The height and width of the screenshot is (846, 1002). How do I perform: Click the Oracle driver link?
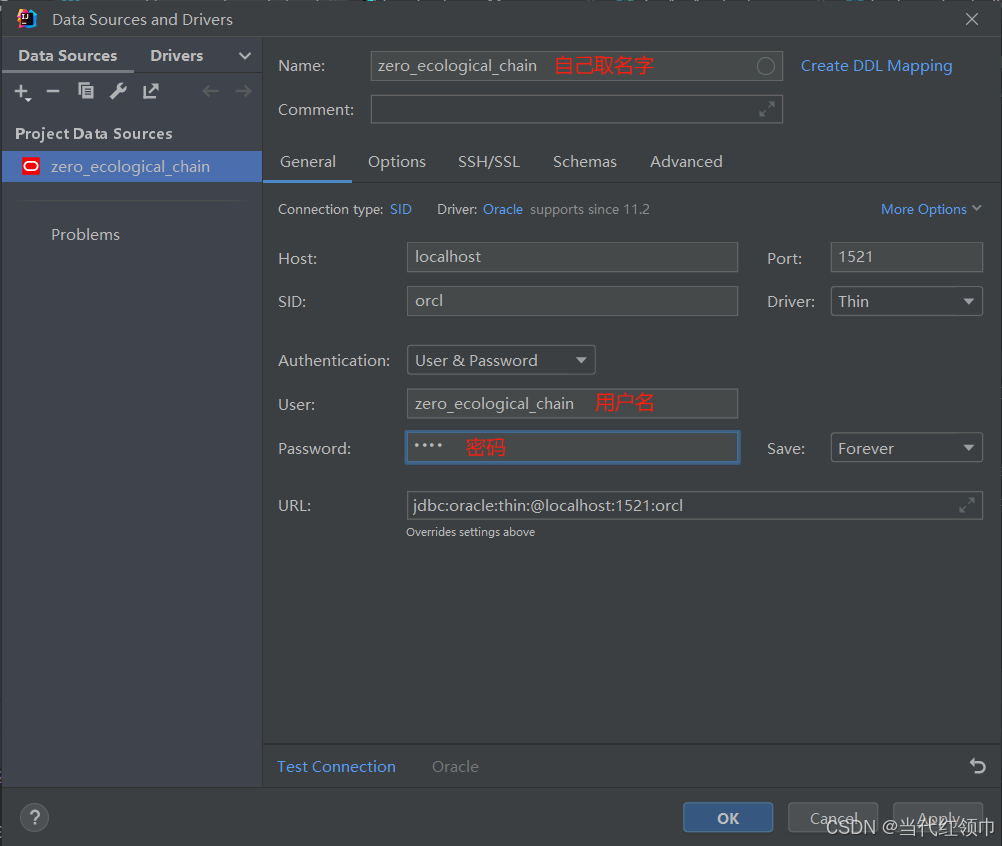(503, 209)
